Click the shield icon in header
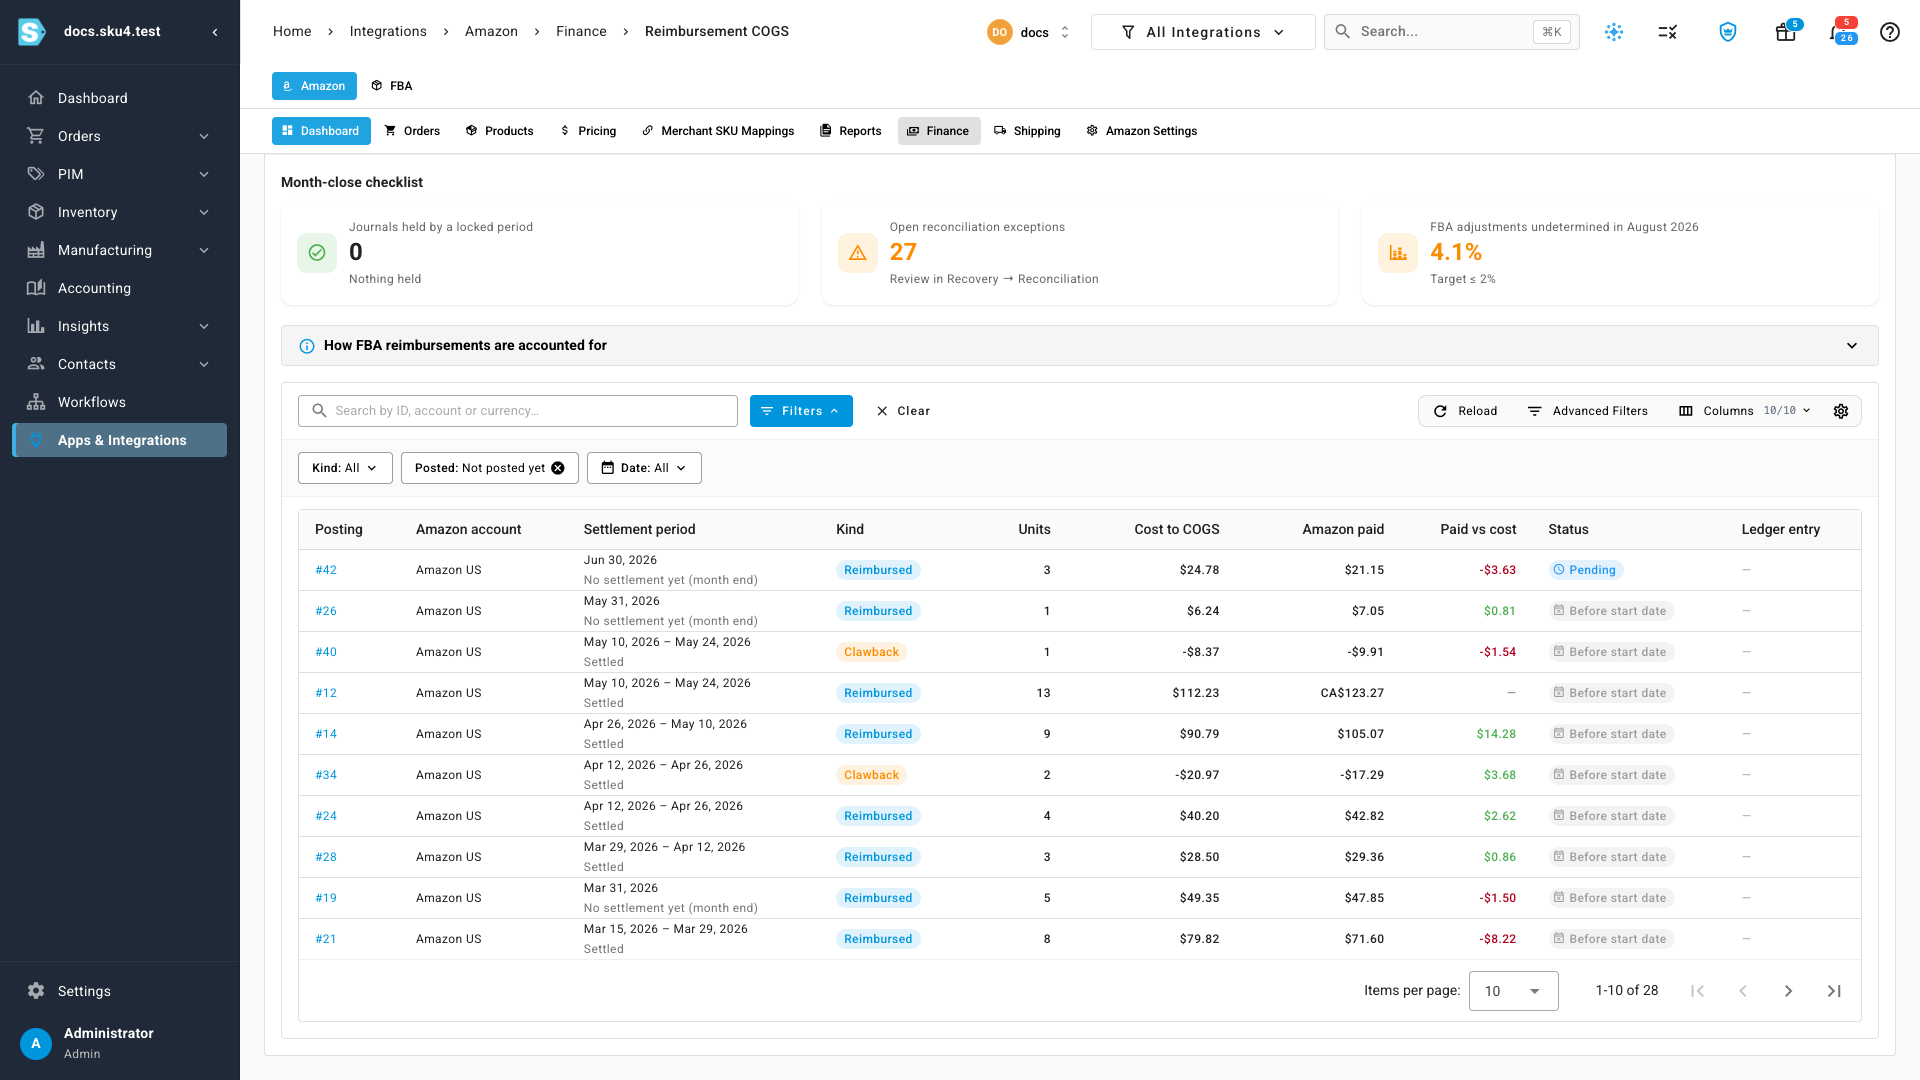 coord(1727,32)
